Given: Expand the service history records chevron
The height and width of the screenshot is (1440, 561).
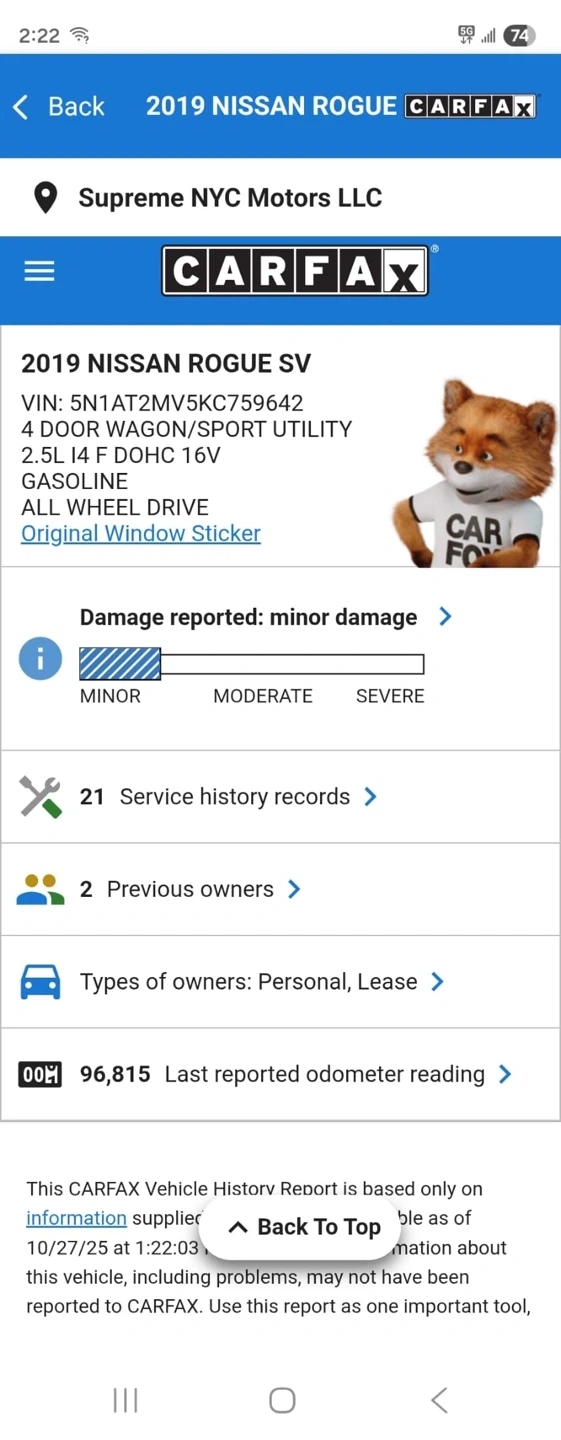Looking at the screenshot, I should [x=370, y=797].
